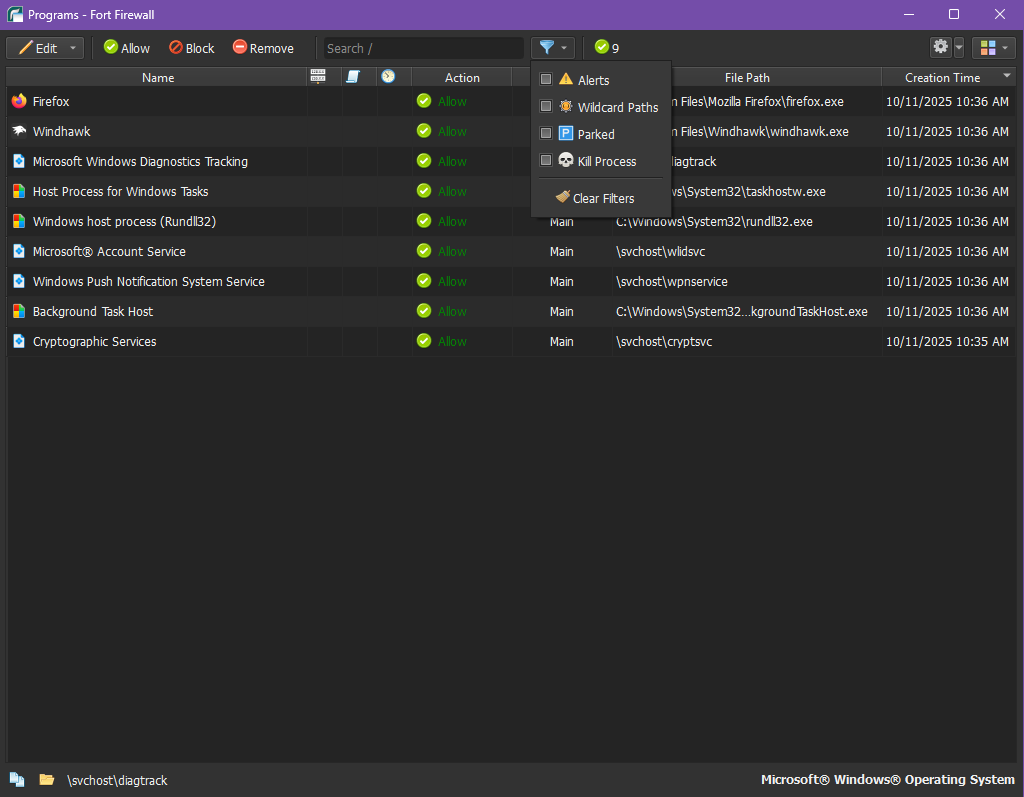Click \svchost\diagtrack text in status bar
Image resolution: width=1024 pixels, height=797 pixels.
[117, 781]
